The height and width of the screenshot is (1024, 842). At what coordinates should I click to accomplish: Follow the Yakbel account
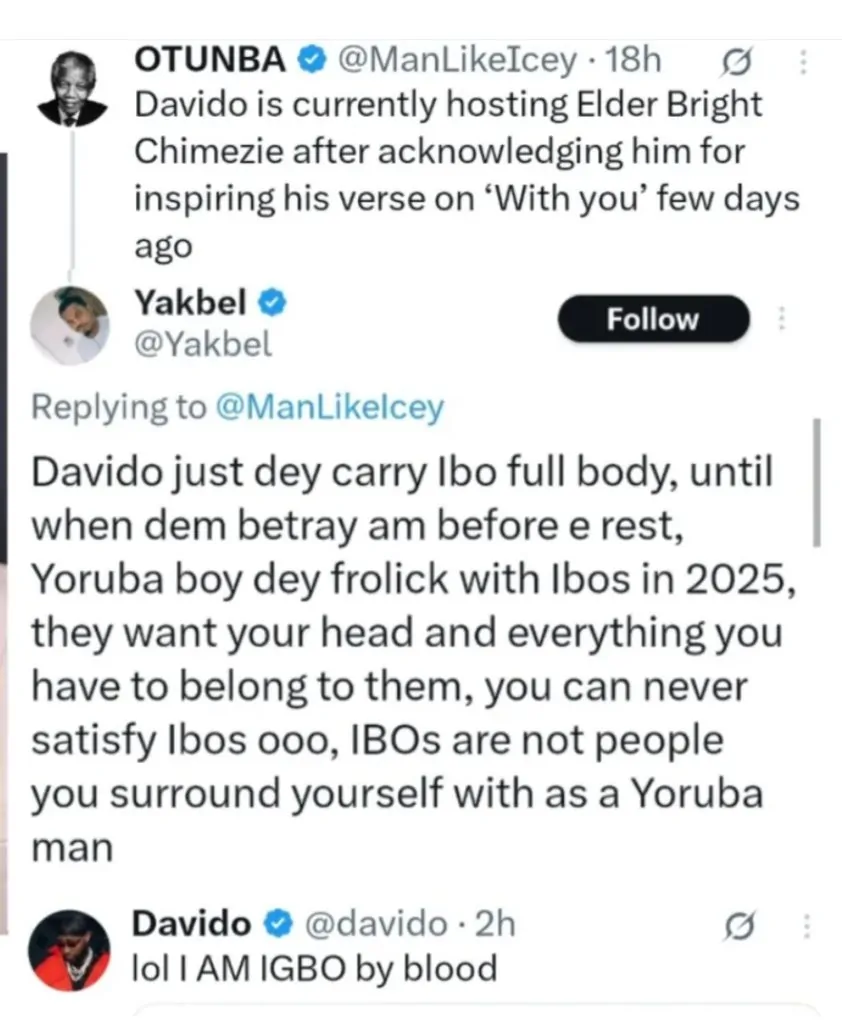(653, 320)
